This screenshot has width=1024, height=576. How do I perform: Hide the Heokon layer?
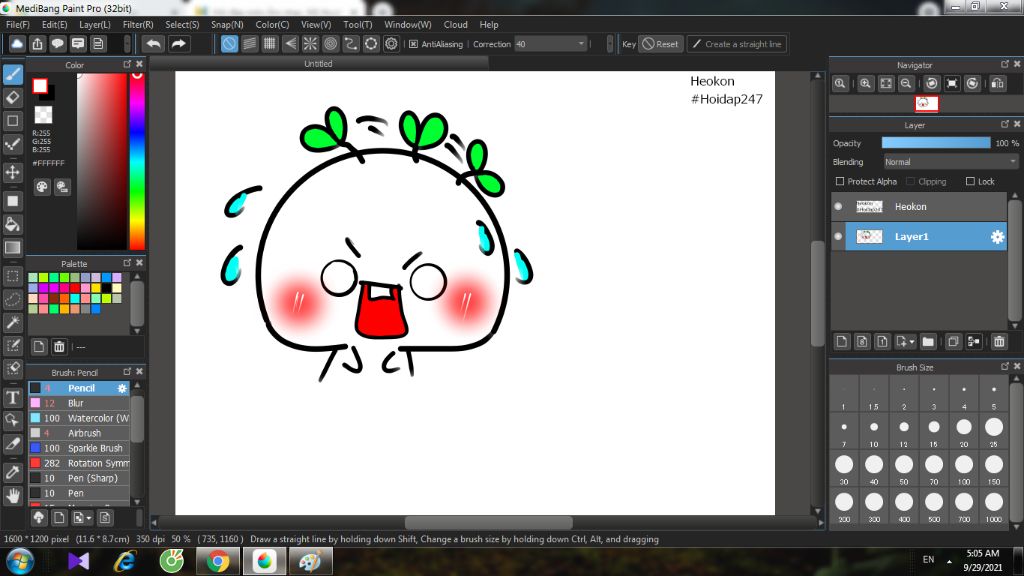tap(839, 206)
